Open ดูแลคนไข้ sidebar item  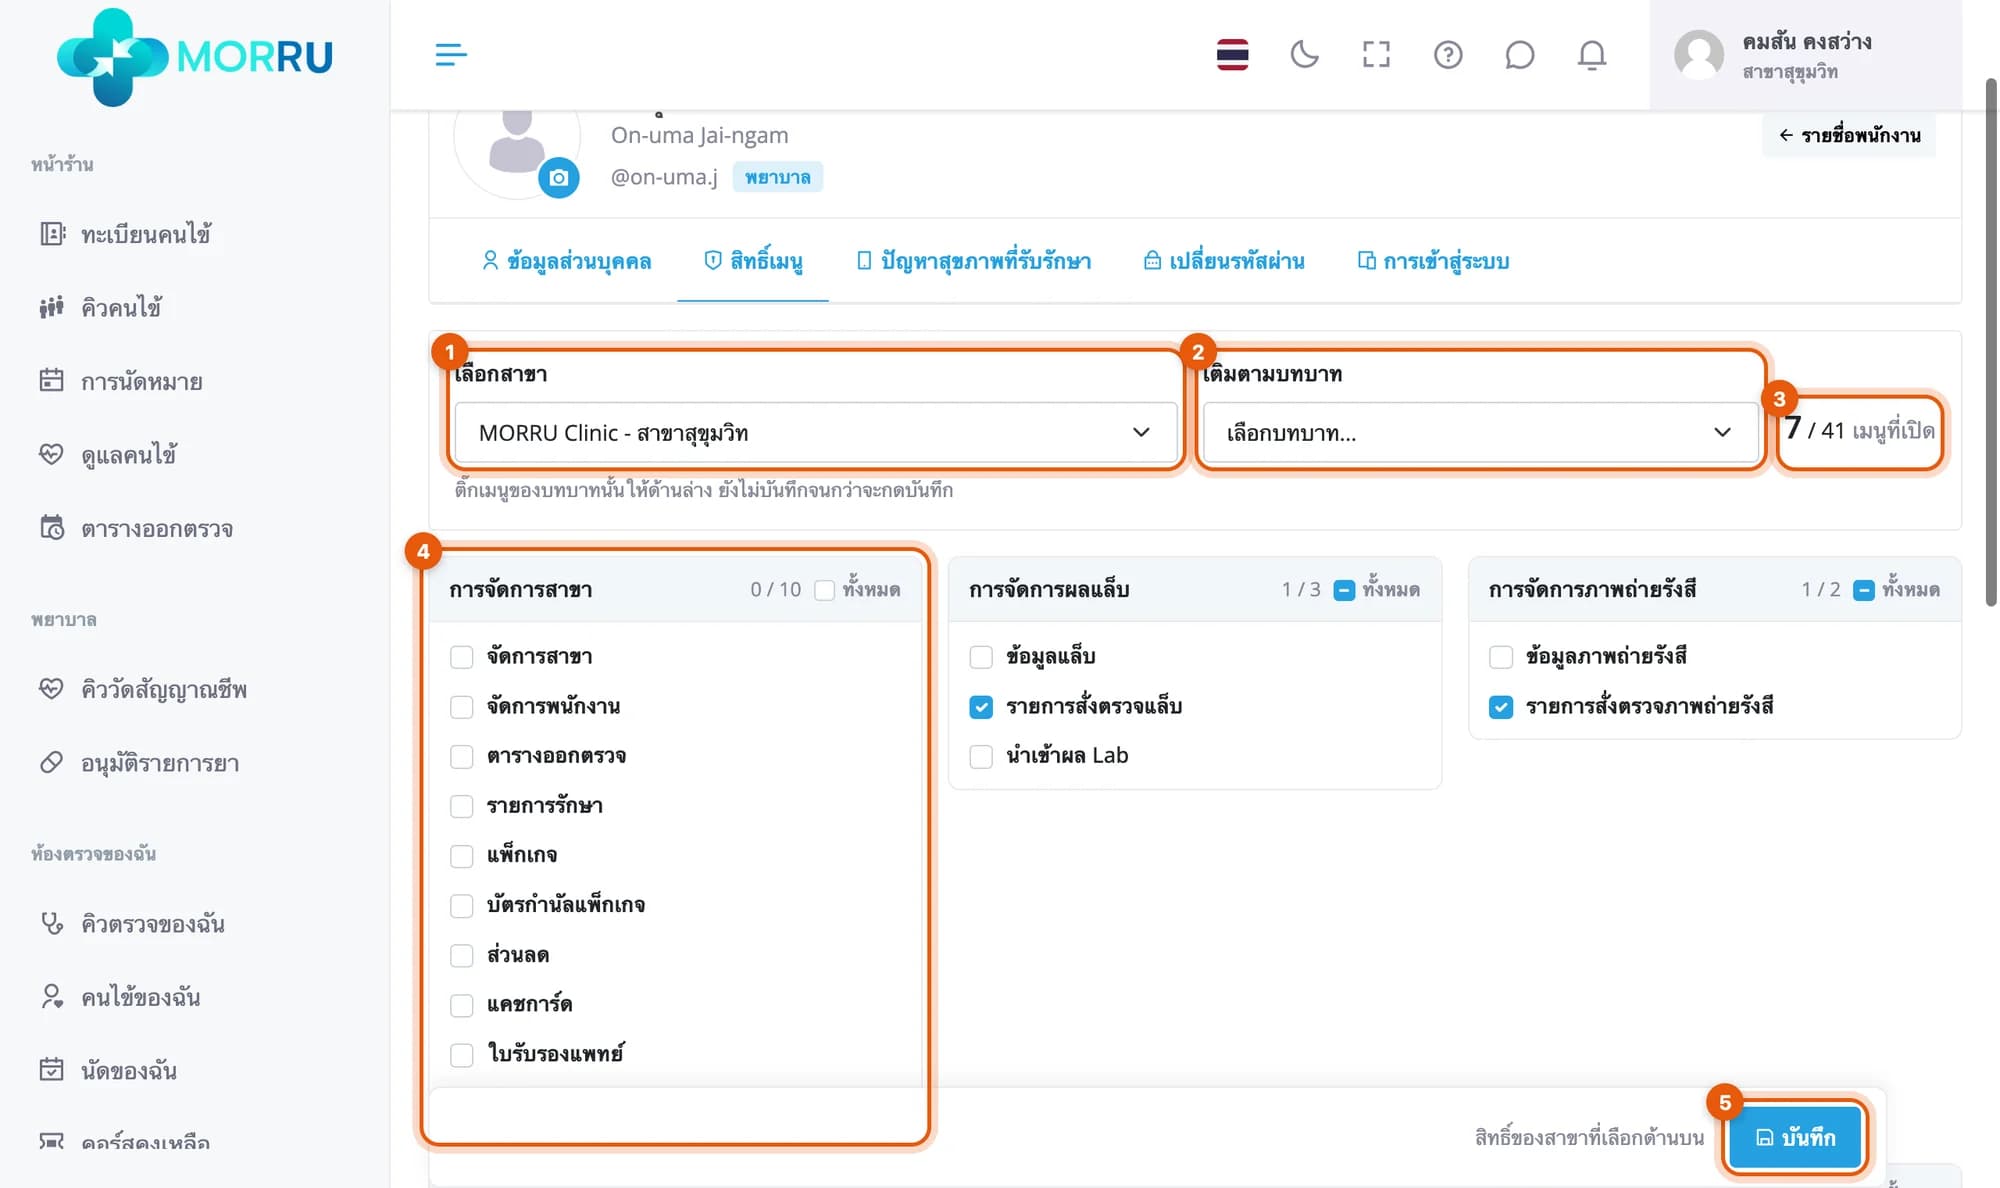[x=108, y=455]
